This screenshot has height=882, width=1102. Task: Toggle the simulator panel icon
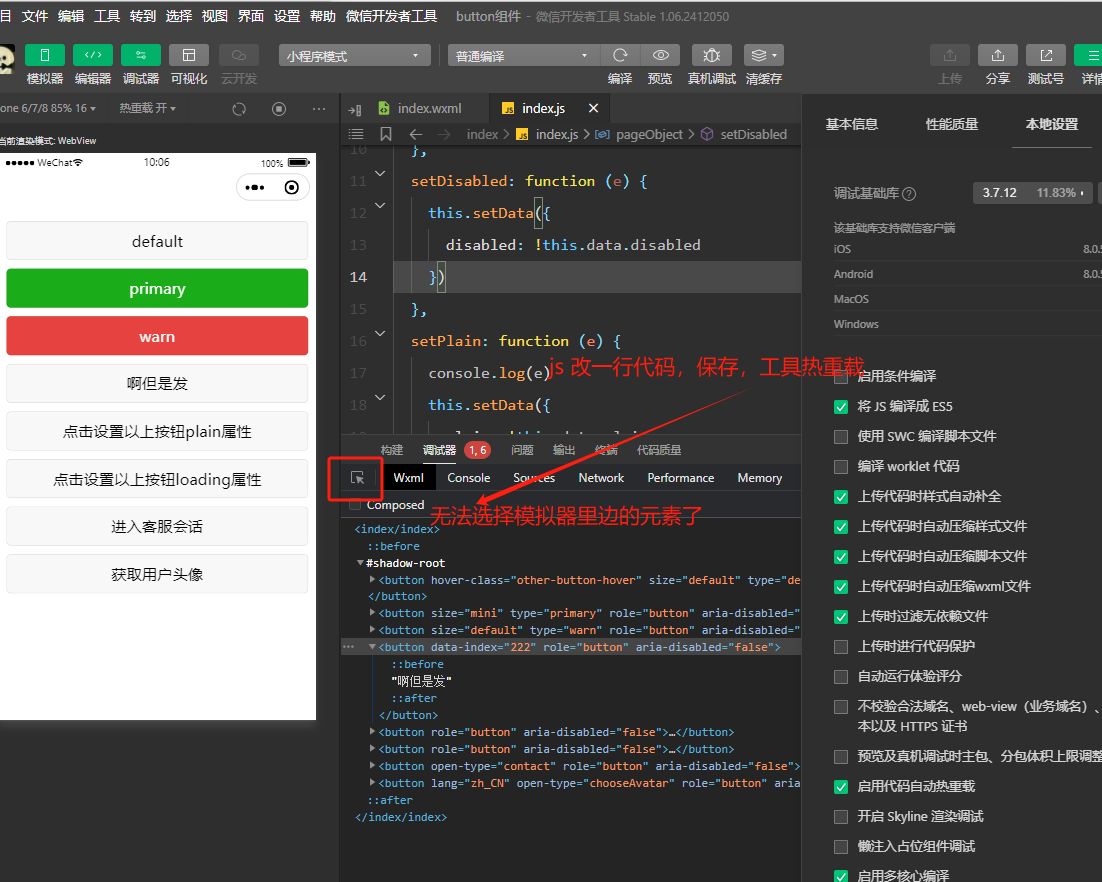coord(45,55)
